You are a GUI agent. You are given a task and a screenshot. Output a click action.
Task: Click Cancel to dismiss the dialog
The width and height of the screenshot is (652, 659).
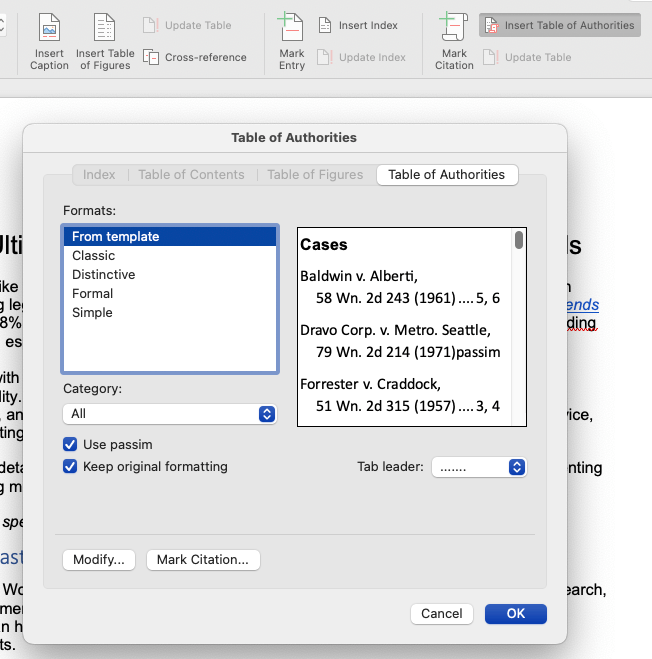442,614
